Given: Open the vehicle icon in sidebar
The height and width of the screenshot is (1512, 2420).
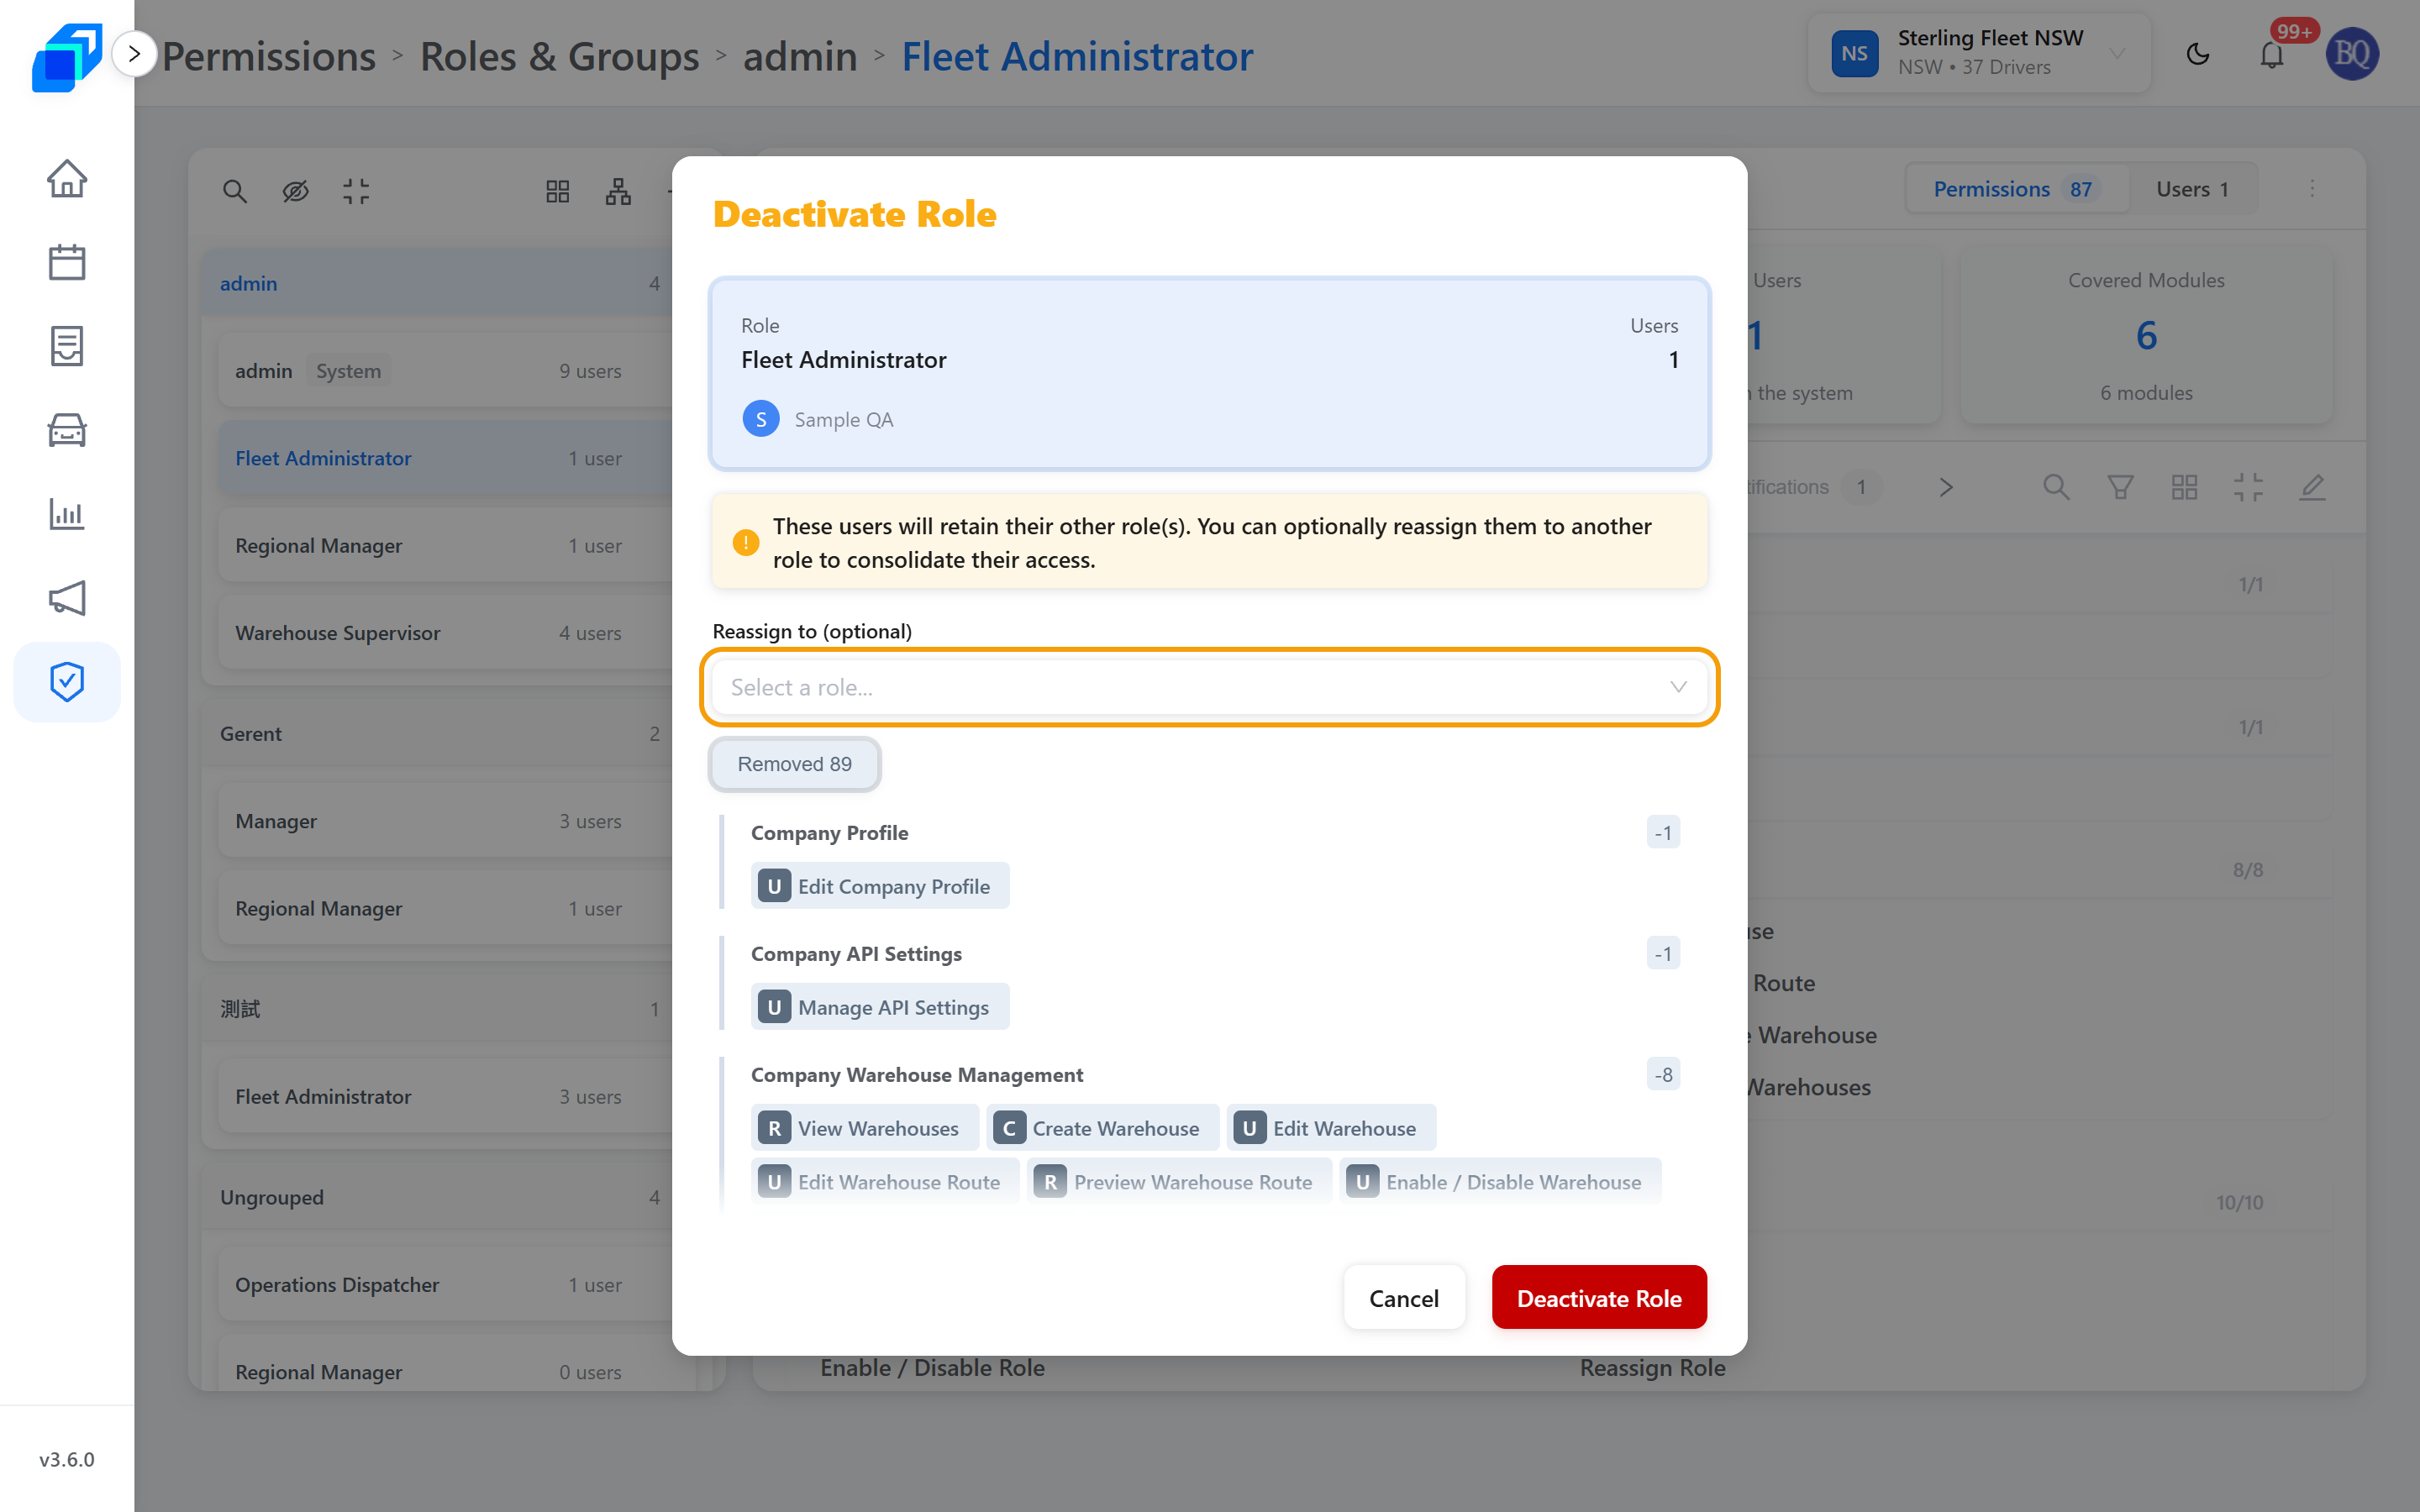Looking at the screenshot, I should [67, 430].
